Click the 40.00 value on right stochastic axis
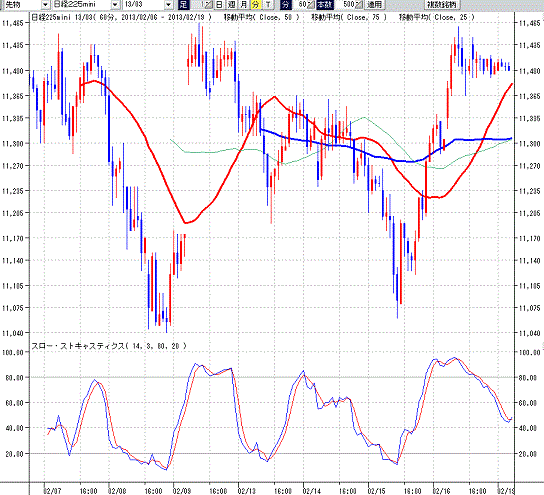This screenshot has width=544, height=495. pyautogui.click(x=528, y=428)
